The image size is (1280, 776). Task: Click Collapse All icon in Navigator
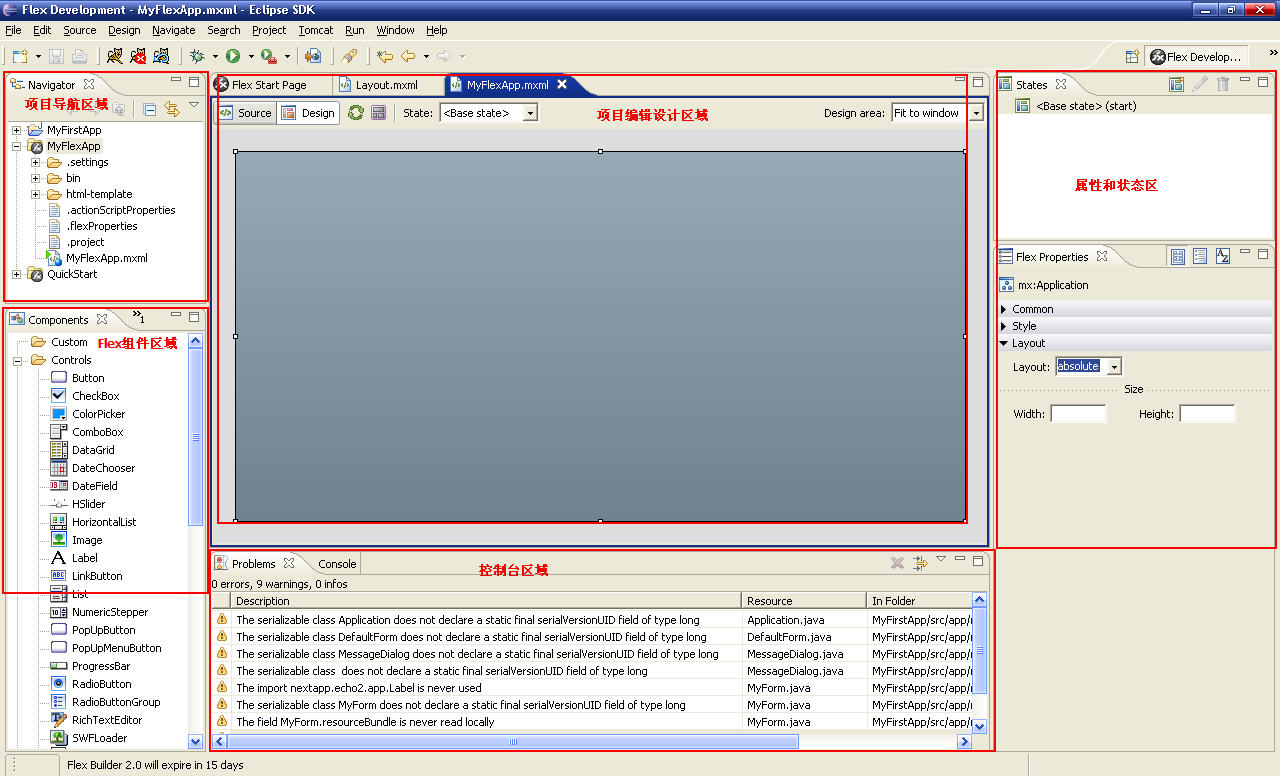coord(149,109)
